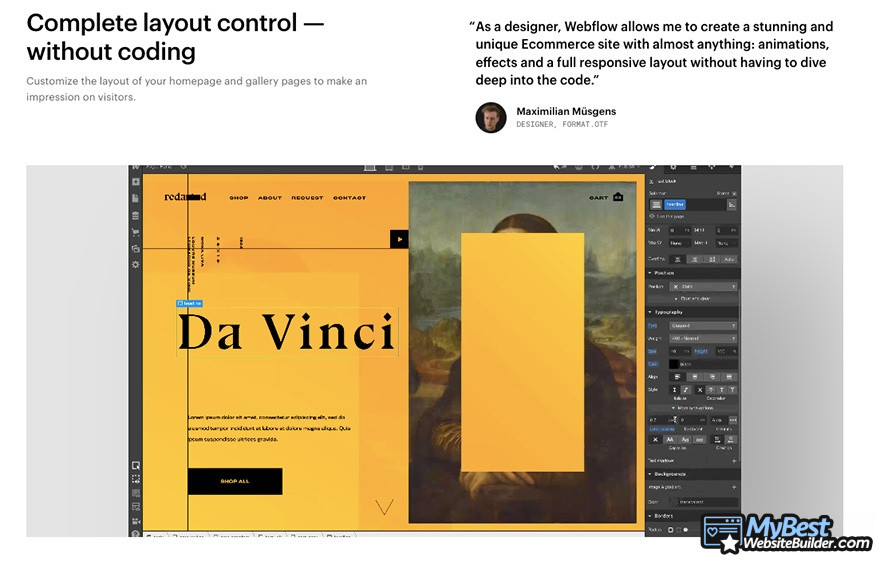Click the transparent background color swatch

pos(673,502)
